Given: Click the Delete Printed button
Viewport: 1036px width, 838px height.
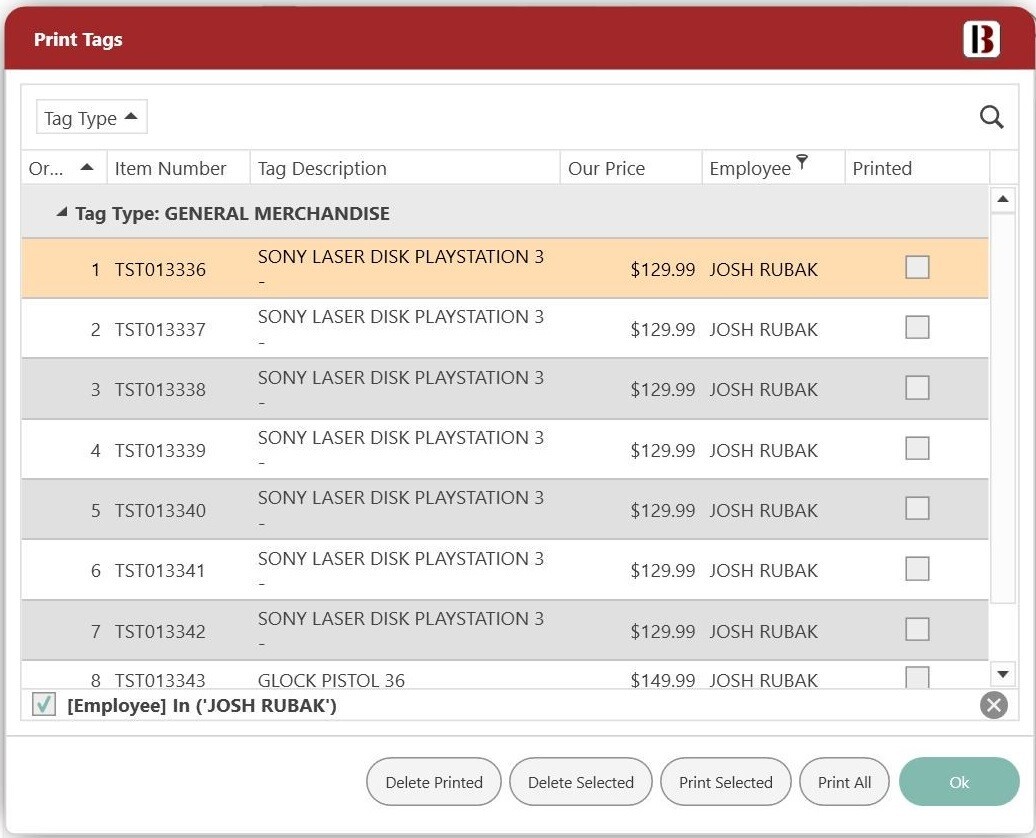Looking at the screenshot, I should coord(434,782).
